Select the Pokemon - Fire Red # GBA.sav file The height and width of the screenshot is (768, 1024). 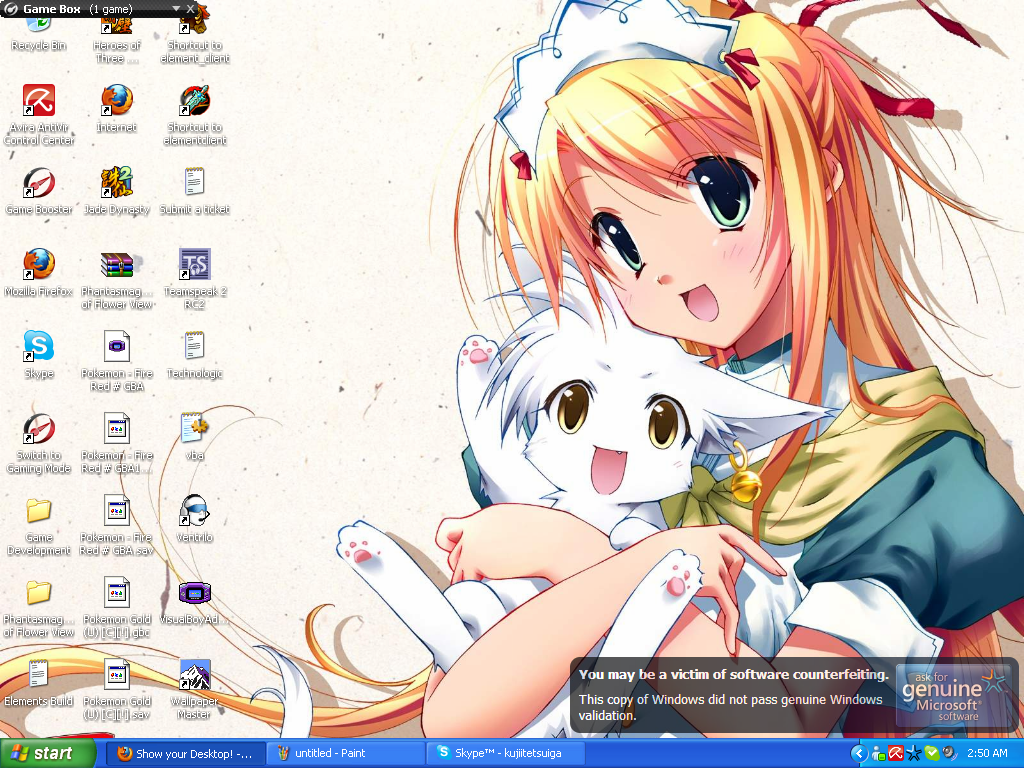(117, 526)
